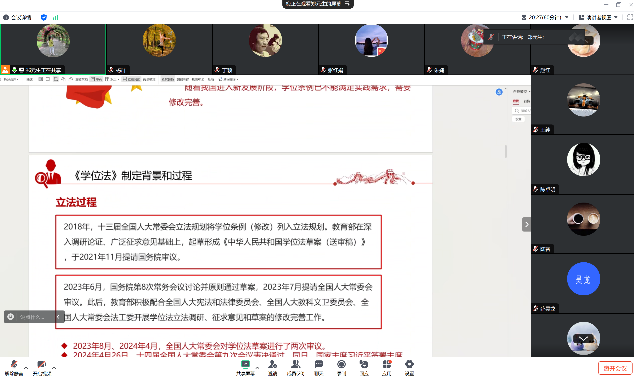Screen dimensions: 634x381
Task: Unmute the microphone in the bottom toolbar
Action: click(14, 367)
